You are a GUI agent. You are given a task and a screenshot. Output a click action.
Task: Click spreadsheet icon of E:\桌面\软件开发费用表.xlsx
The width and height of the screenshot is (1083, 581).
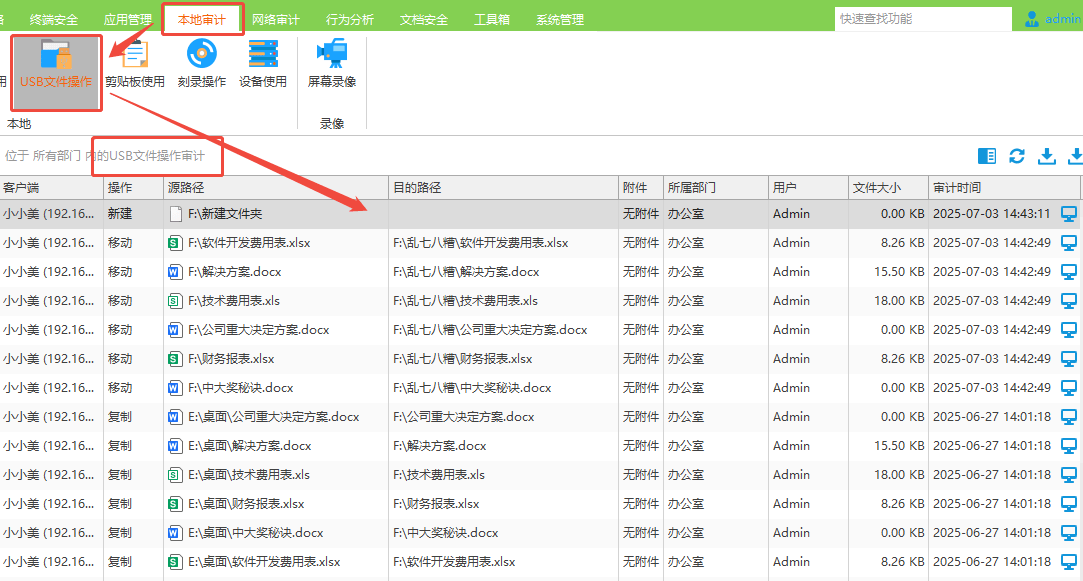click(175, 562)
